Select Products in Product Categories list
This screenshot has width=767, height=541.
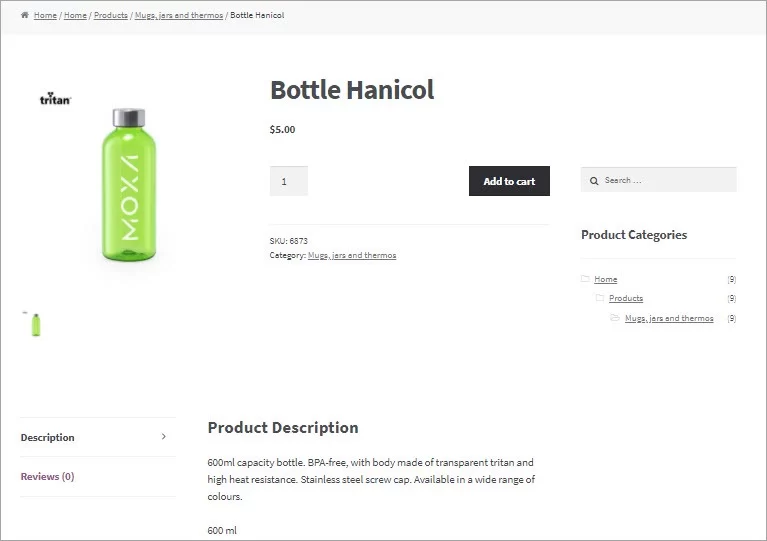click(x=626, y=298)
